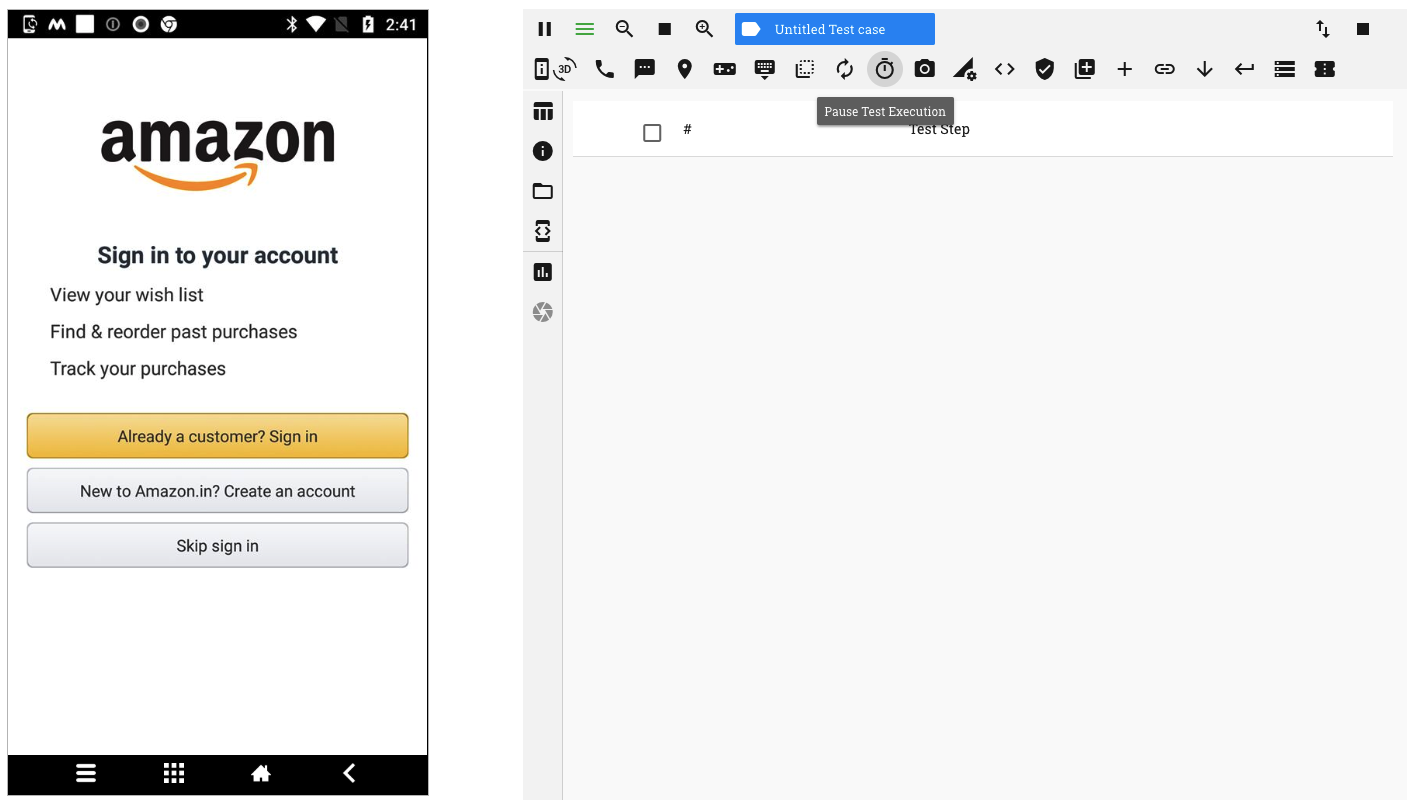Tap the Android home navigation icon
The width and height of the screenshot is (1413, 802).
point(261,773)
